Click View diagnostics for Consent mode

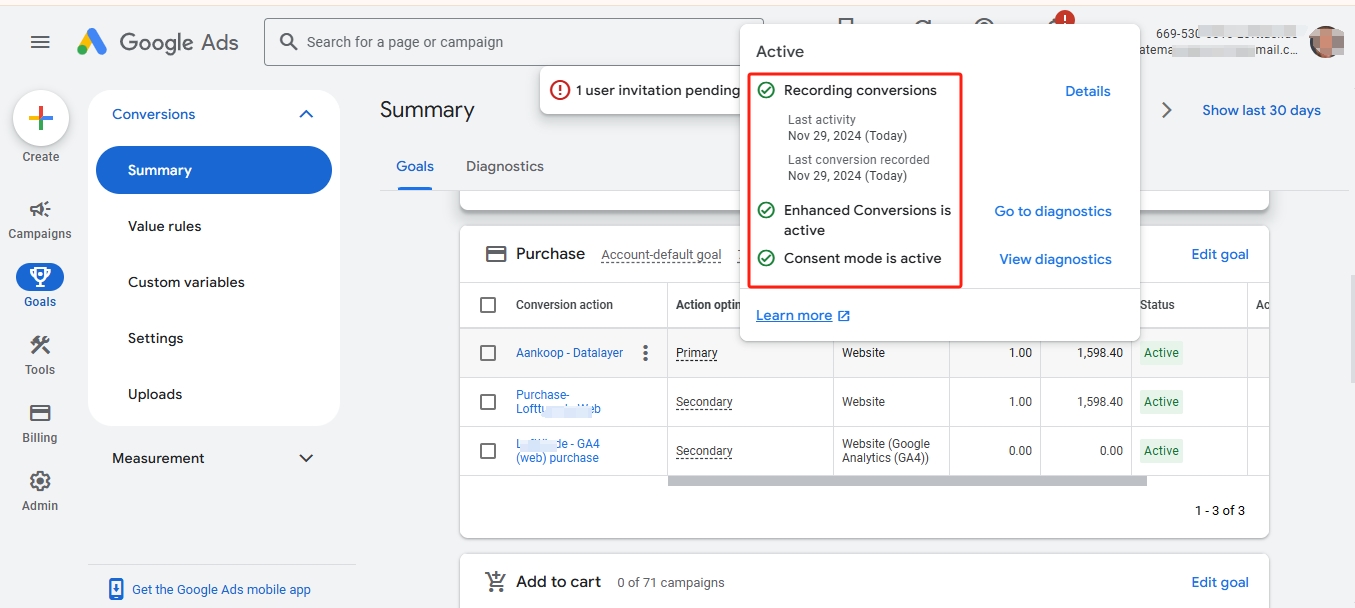[1055, 259]
